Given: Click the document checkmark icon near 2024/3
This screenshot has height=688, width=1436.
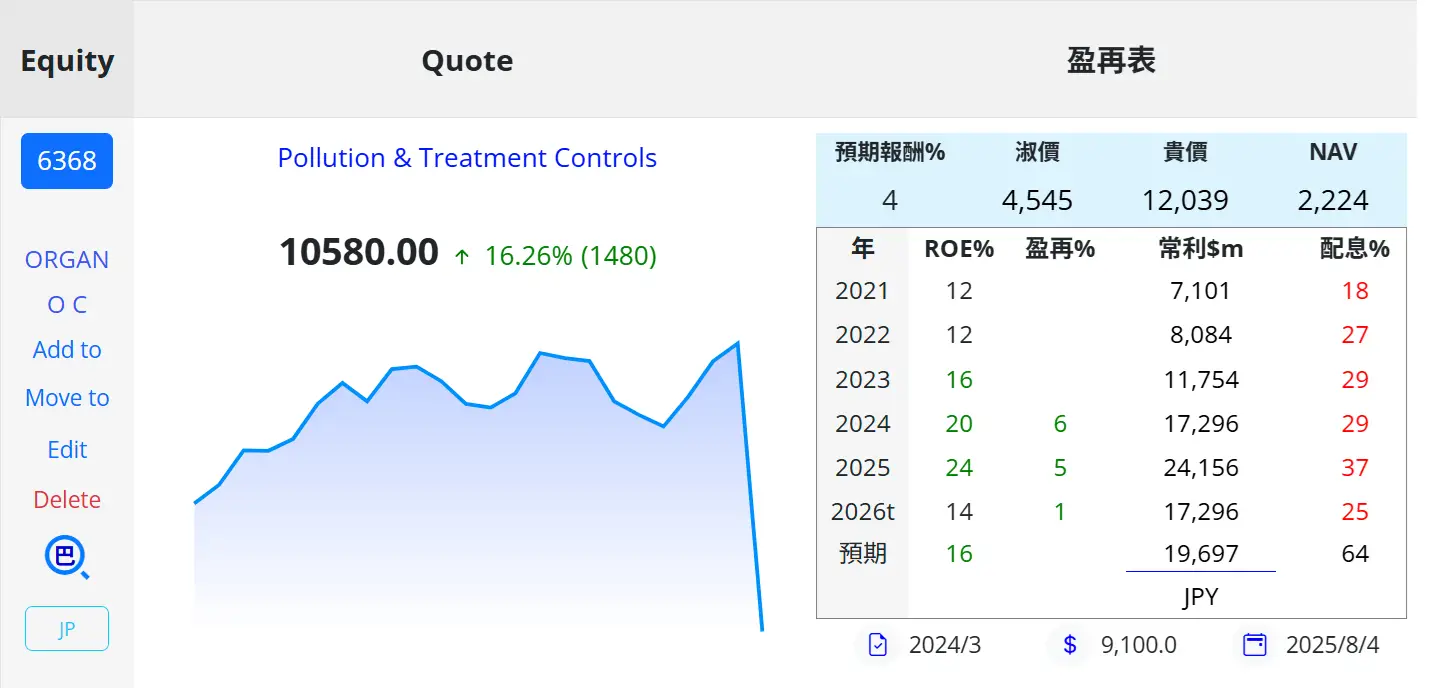Looking at the screenshot, I should 878,645.
